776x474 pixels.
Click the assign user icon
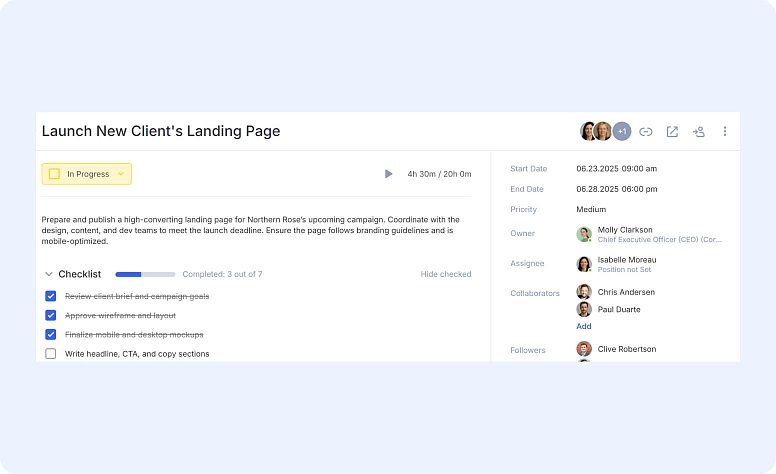click(x=699, y=131)
